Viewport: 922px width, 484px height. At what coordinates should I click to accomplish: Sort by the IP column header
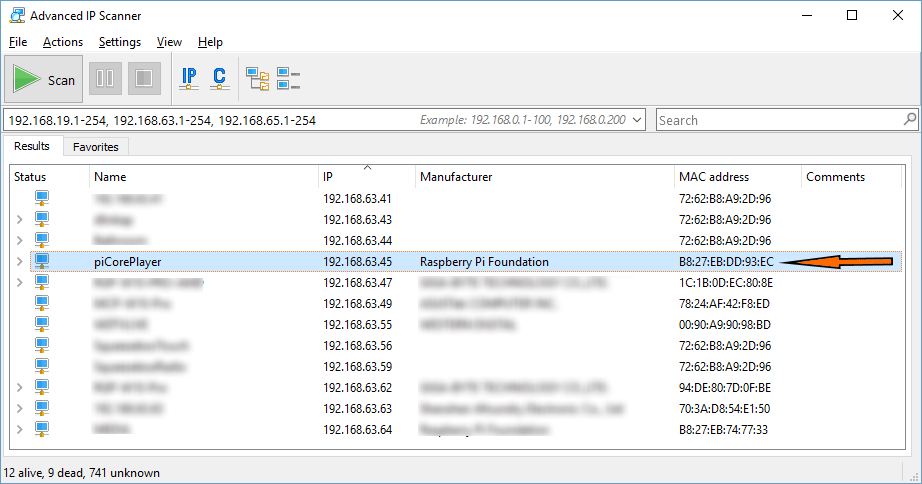coord(367,177)
